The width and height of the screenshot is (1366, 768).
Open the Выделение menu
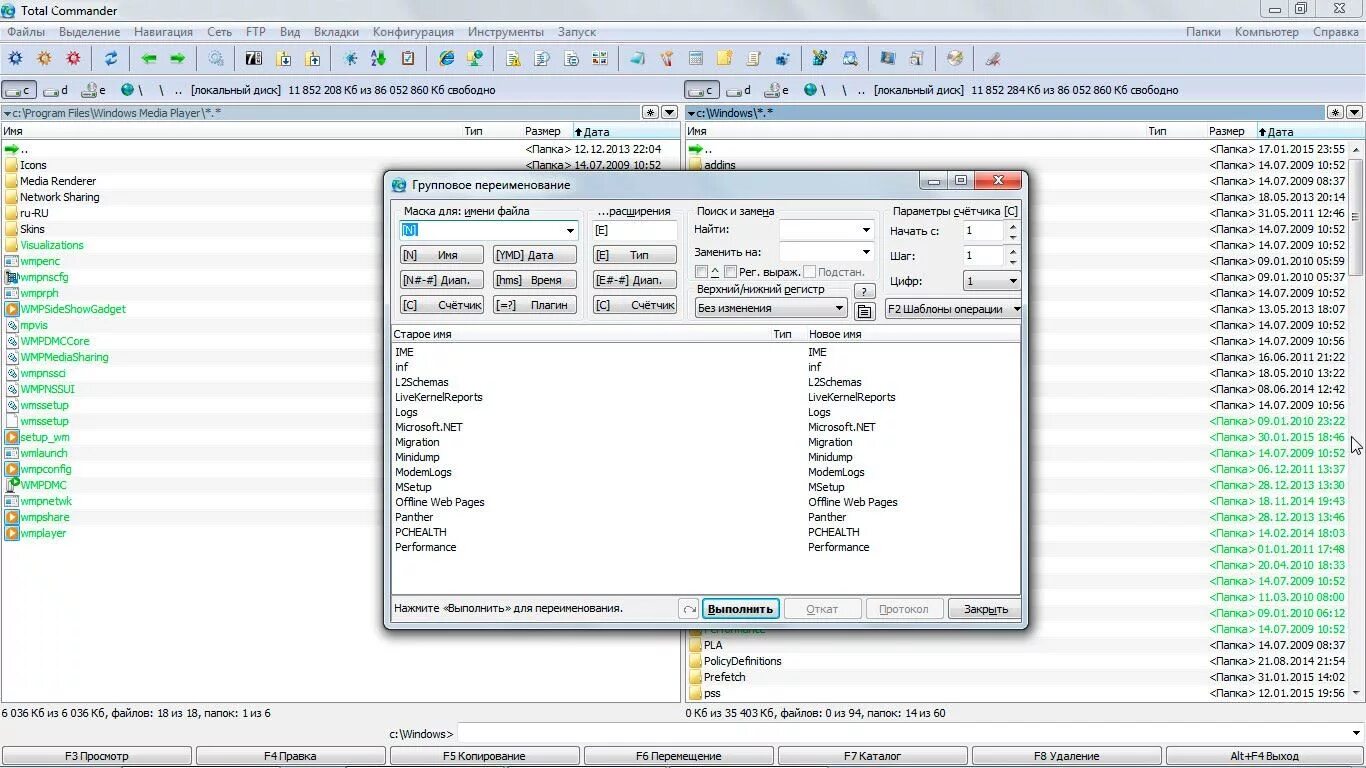tap(89, 32)
